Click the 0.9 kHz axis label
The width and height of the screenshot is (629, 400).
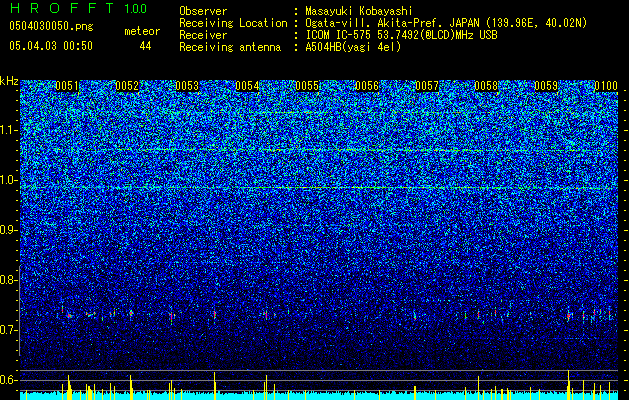[x=9, y=230]
